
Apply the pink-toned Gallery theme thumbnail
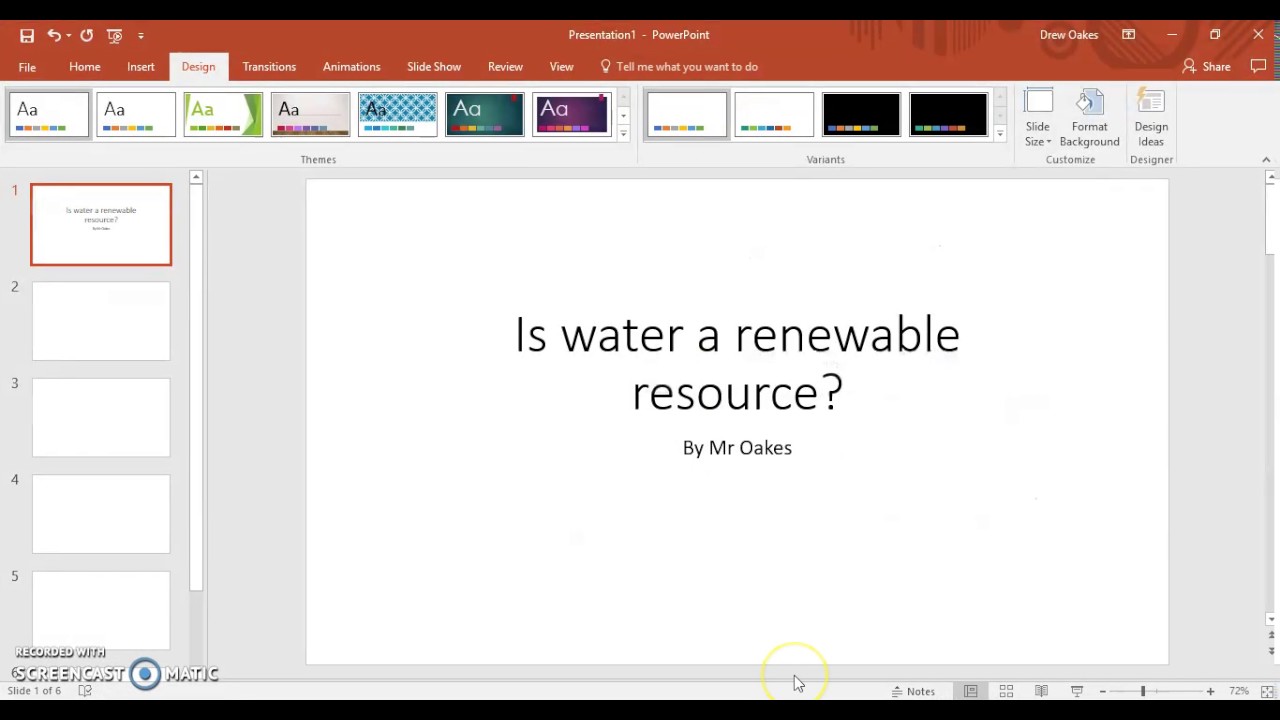(310, 115)
